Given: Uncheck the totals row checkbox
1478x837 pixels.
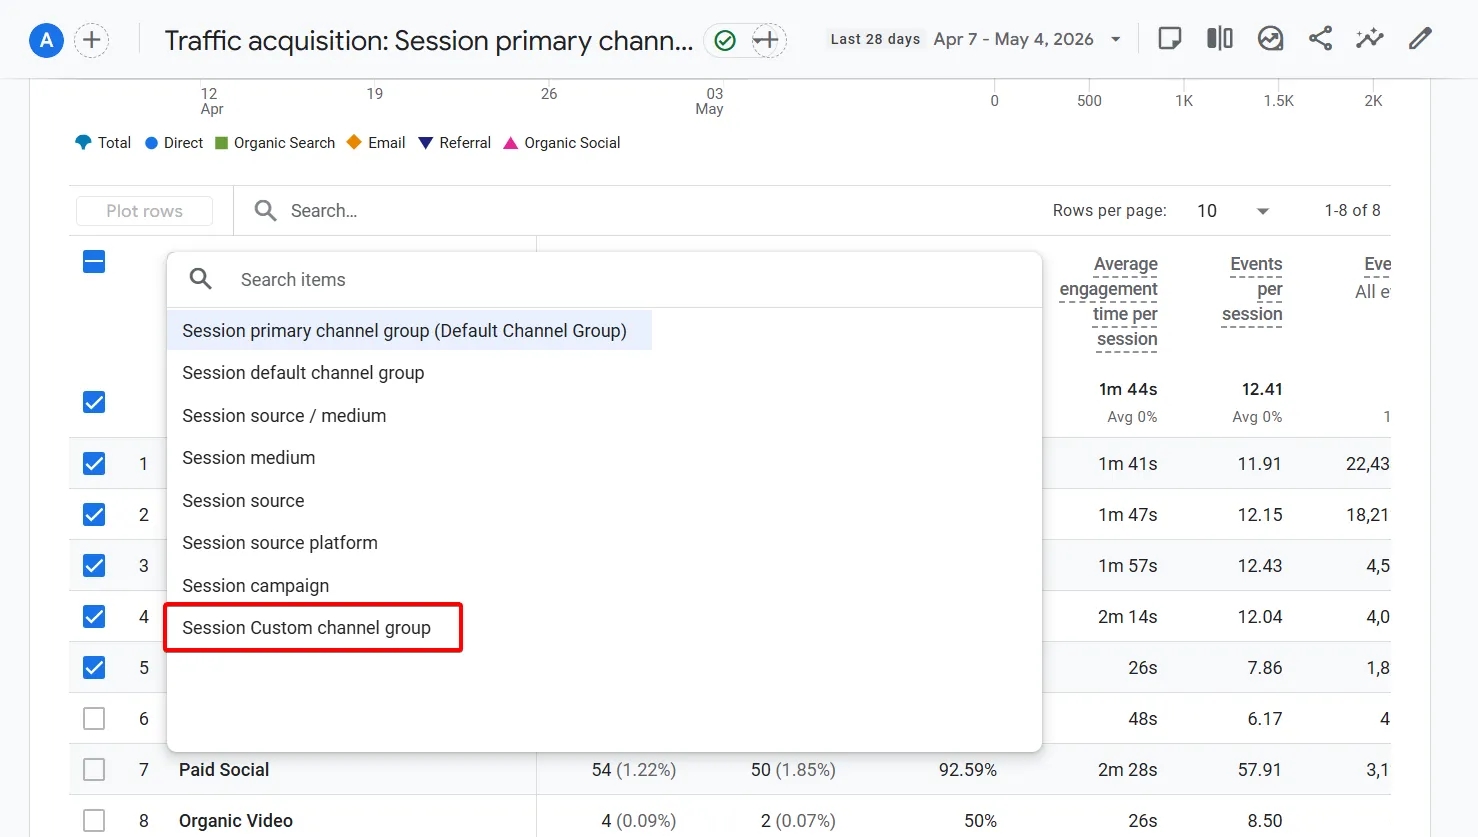Looking at the screenshot, I should (x=94, y=402).
